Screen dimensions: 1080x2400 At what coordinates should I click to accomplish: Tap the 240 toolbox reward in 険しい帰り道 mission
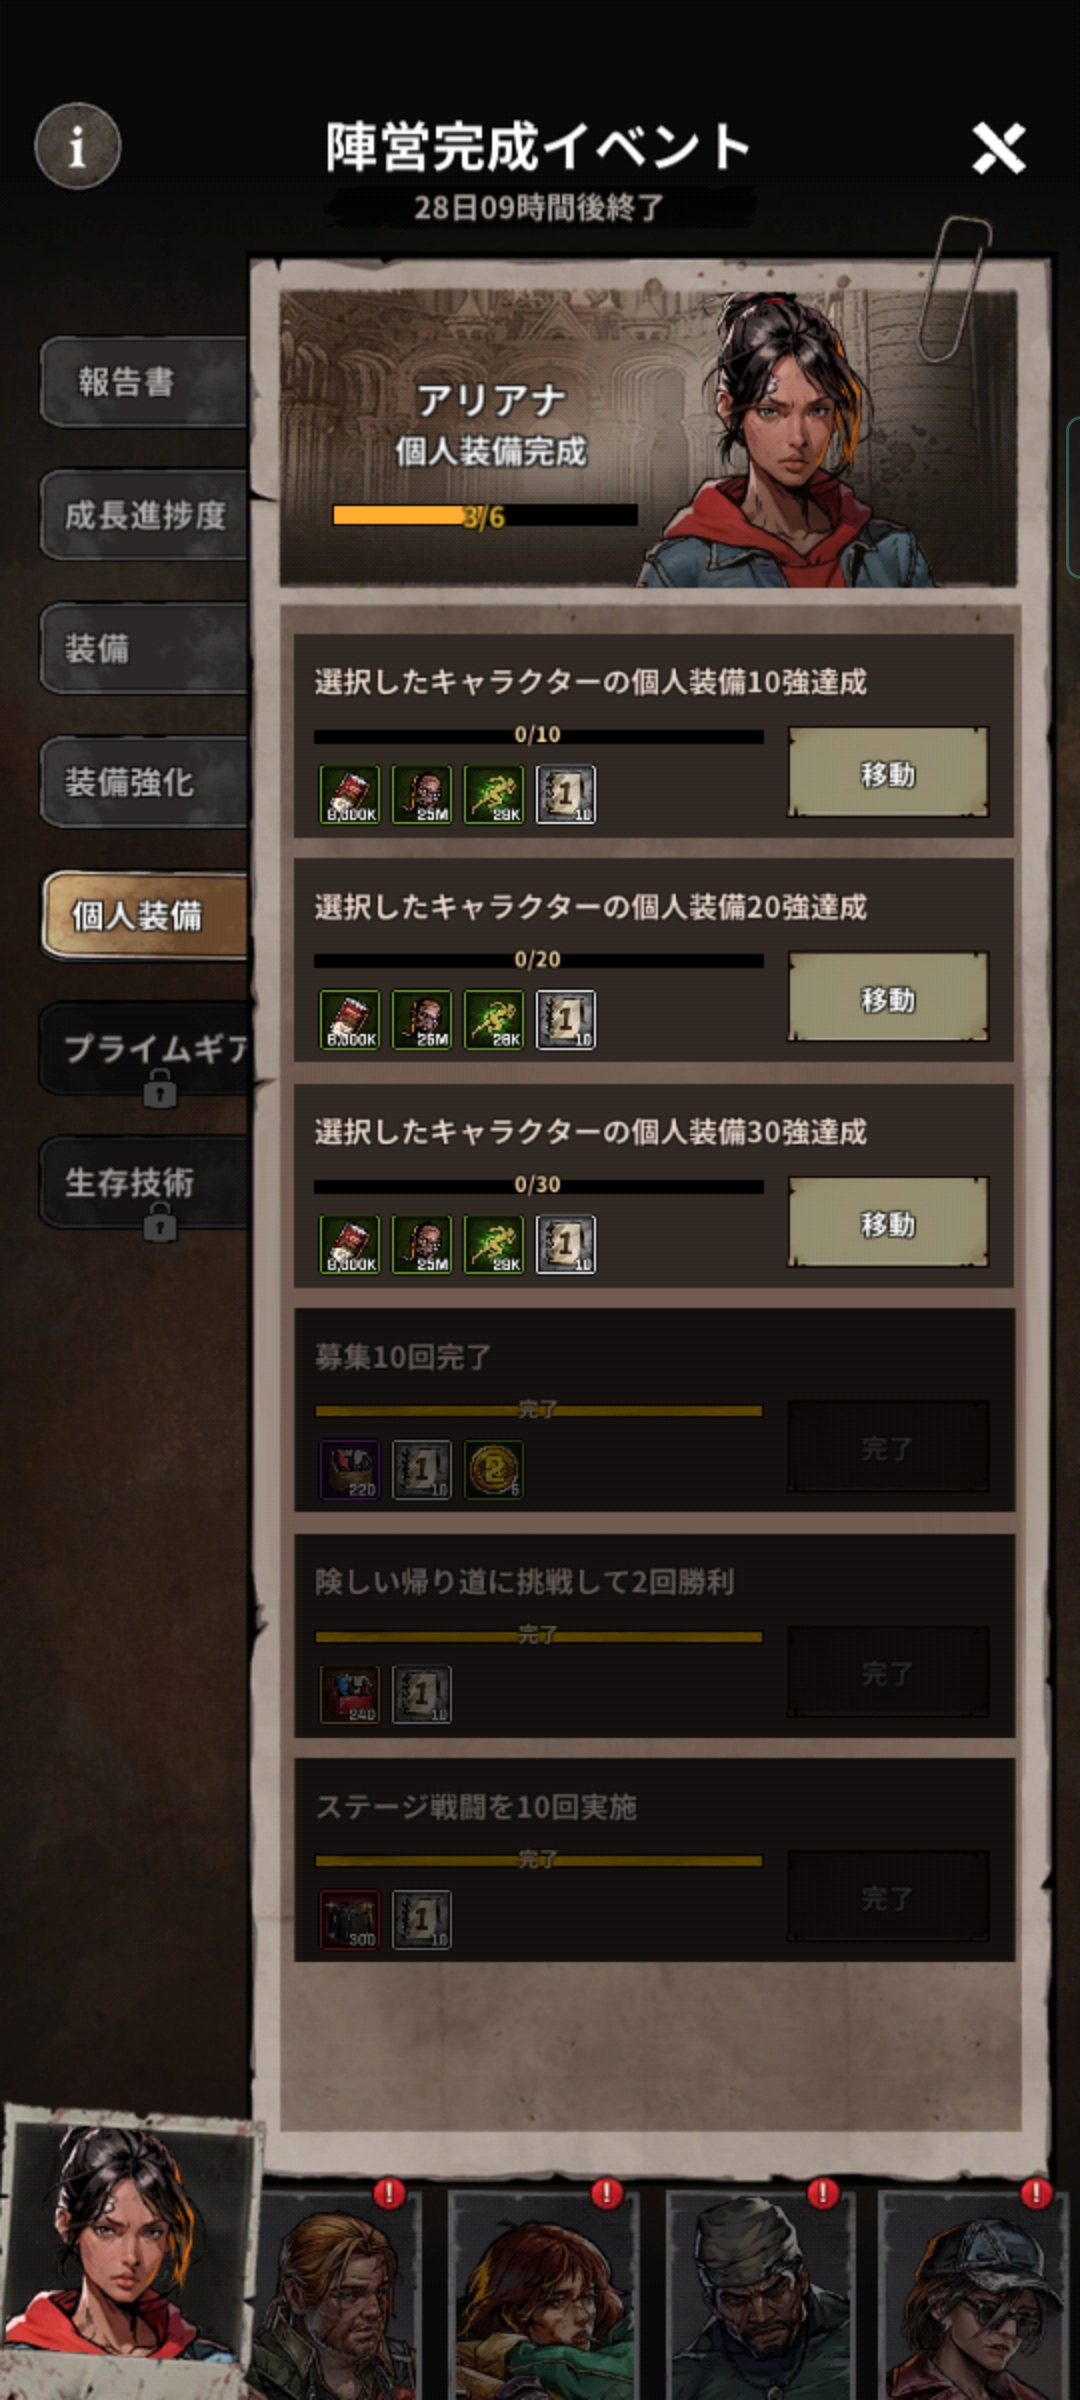point(350,1695)
